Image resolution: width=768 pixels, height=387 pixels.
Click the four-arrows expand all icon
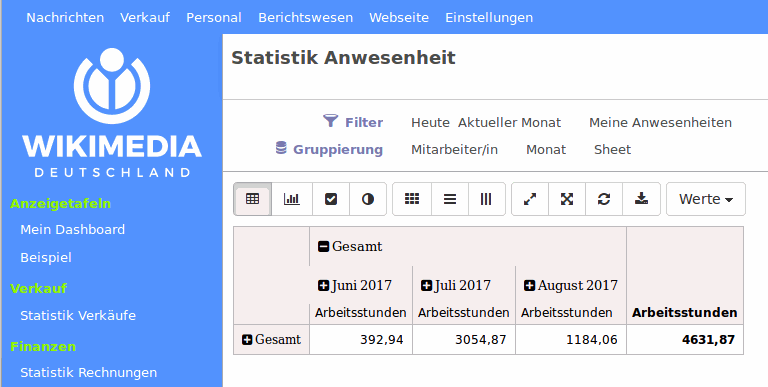[x=567, y=199]
